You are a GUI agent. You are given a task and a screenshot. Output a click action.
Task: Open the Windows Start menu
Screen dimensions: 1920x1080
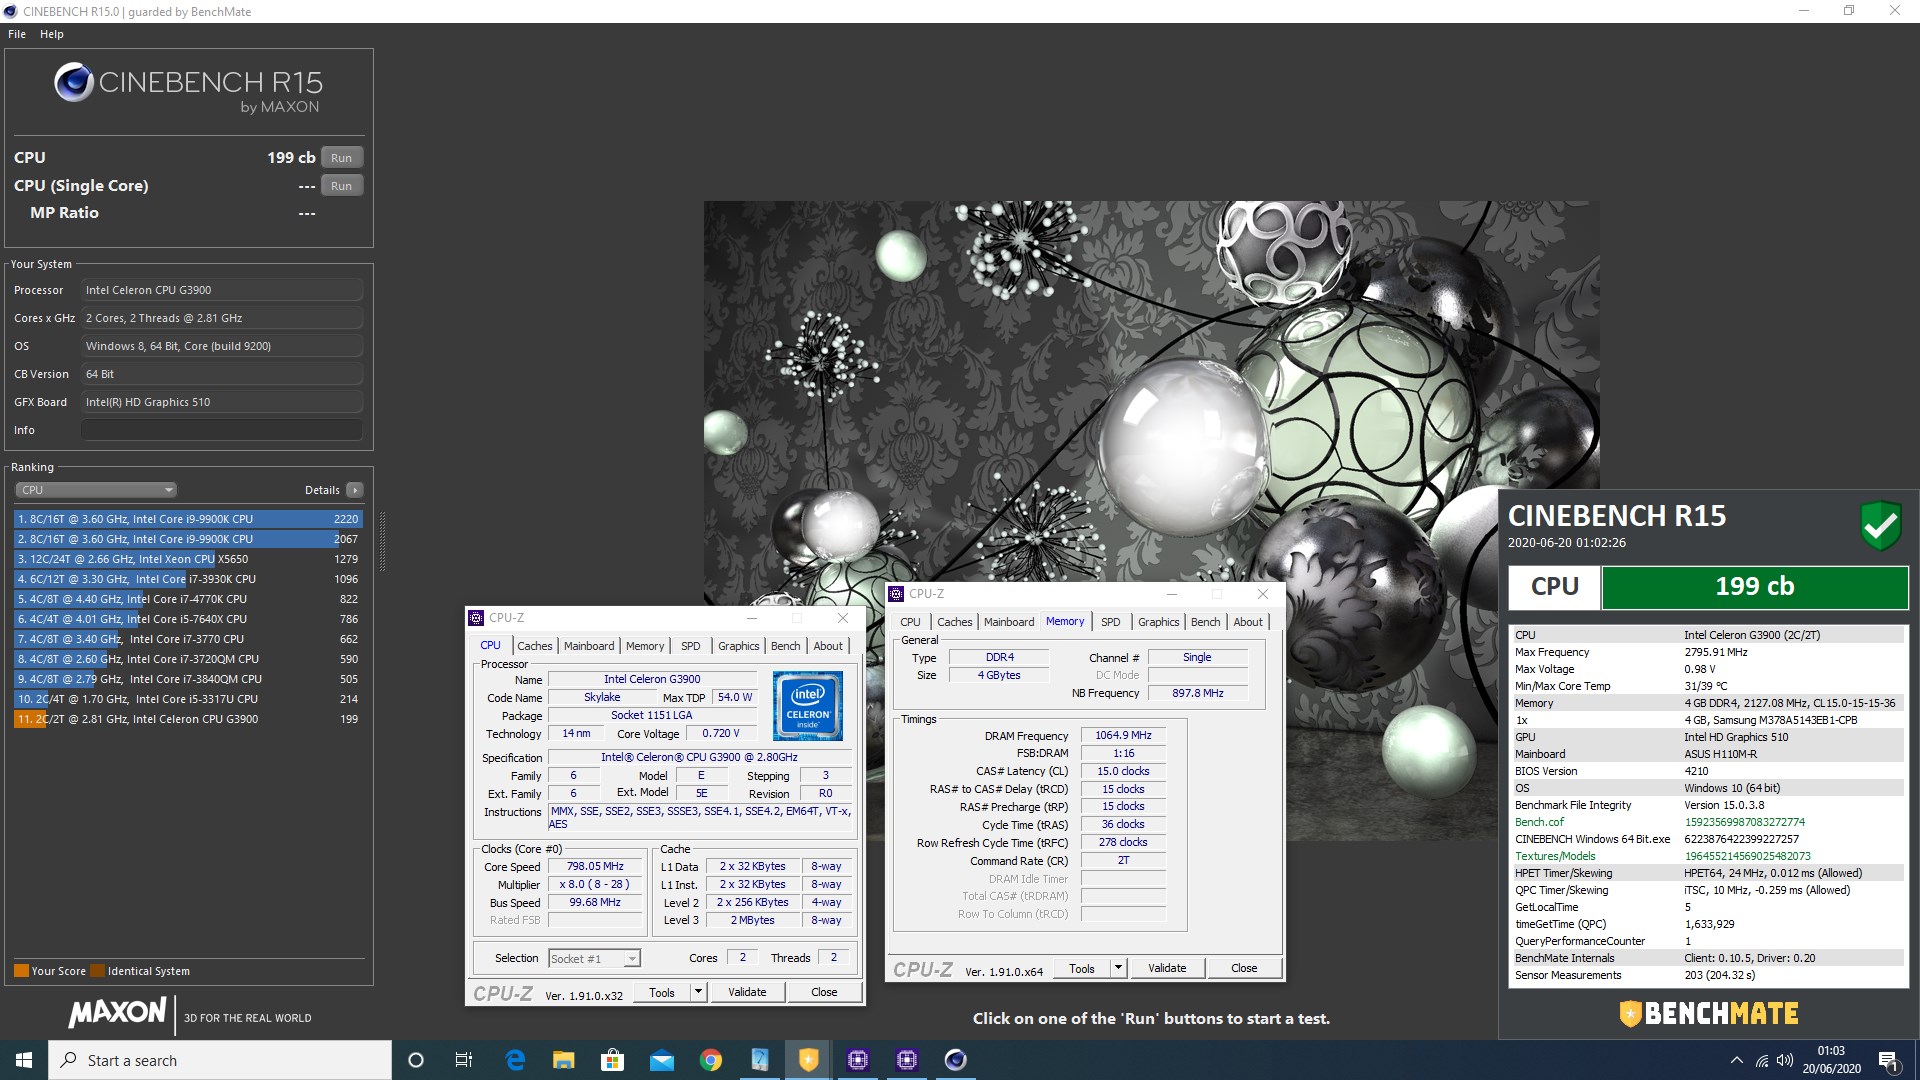click(24, 1060)
